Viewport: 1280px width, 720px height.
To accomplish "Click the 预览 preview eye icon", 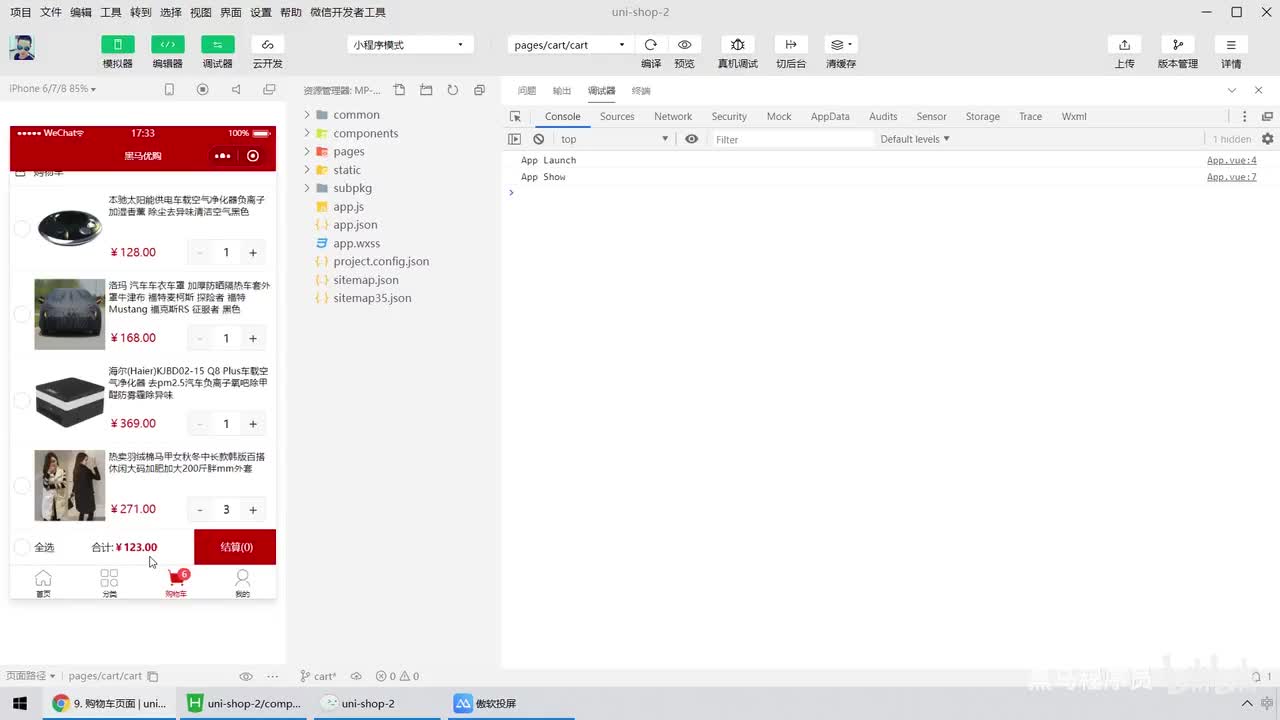I will pyautogui.click(x=684, y=45).
